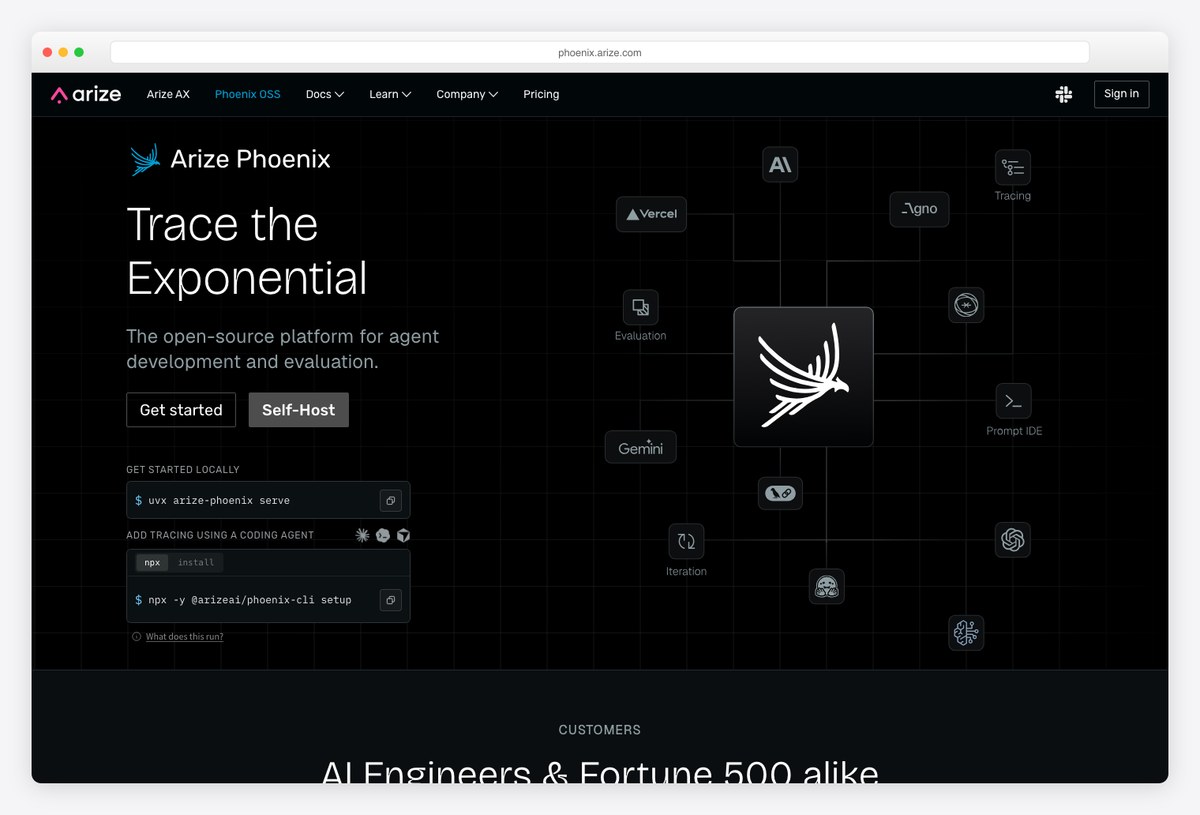The height and width of the screenshot is (815, 1200).
Task: Click the Hugging Face emoji icon
Action: 826,587
